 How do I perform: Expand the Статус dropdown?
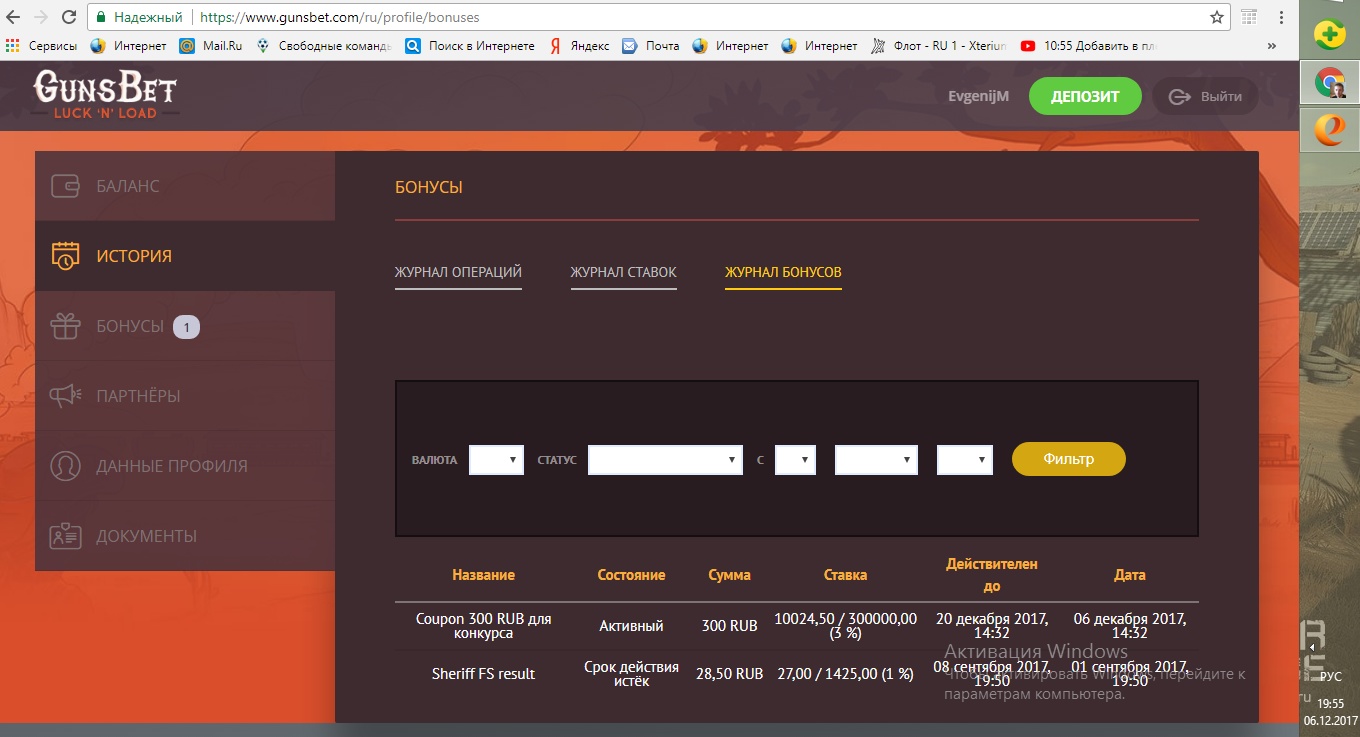(665, 460)
